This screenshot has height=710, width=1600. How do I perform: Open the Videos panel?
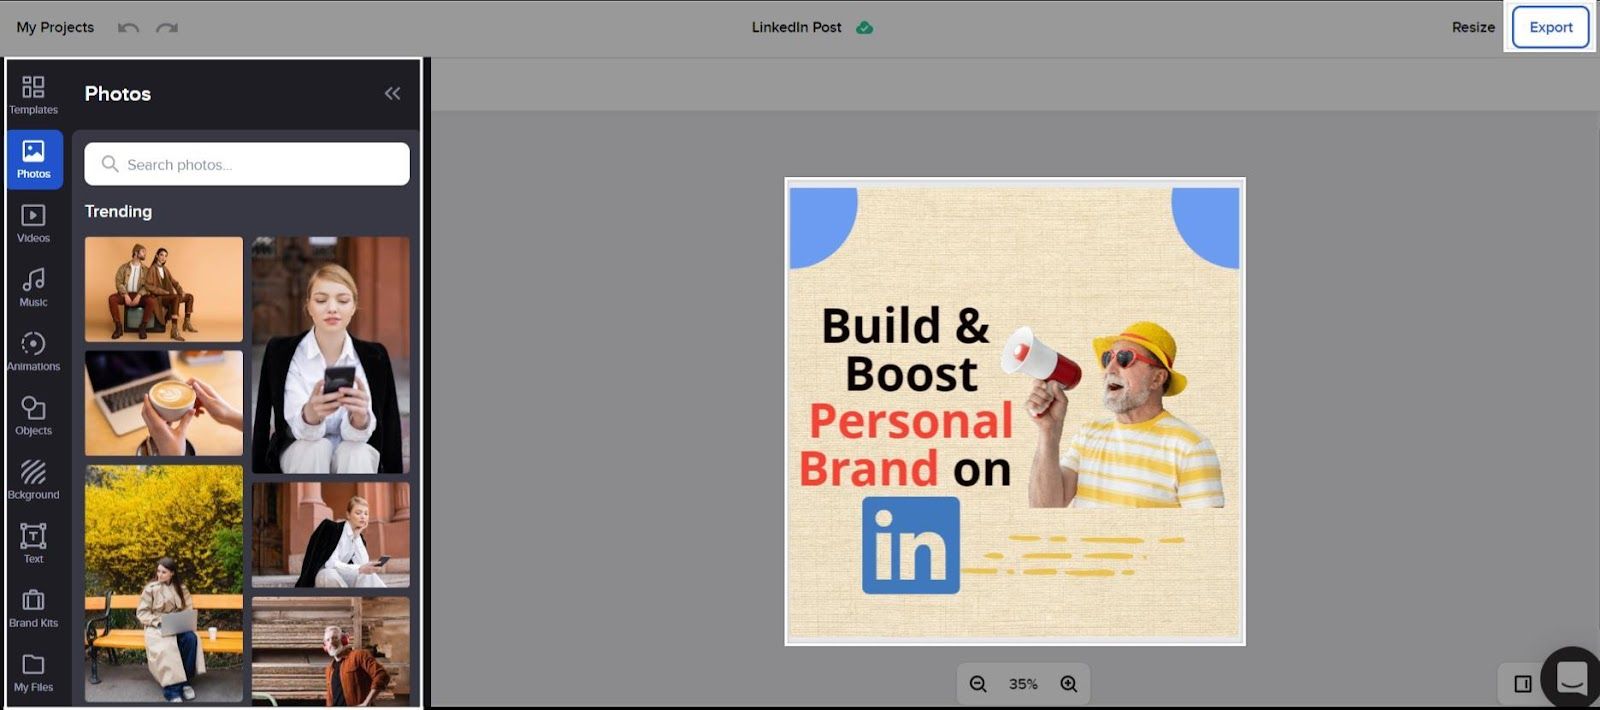[33, 223]
